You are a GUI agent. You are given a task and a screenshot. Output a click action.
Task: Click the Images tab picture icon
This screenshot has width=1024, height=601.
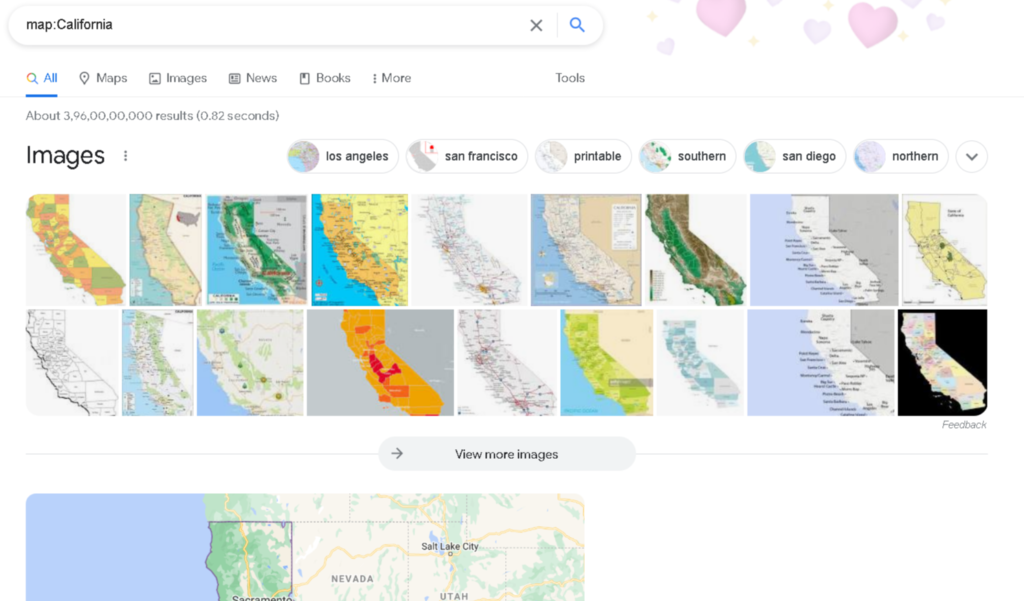(x=156, y=78)
